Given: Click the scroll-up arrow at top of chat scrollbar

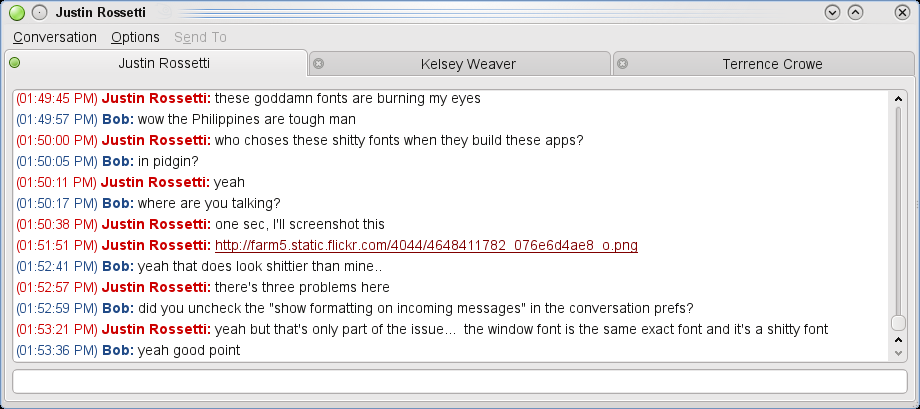Looking at the screenshot, I should pos(898,99).
